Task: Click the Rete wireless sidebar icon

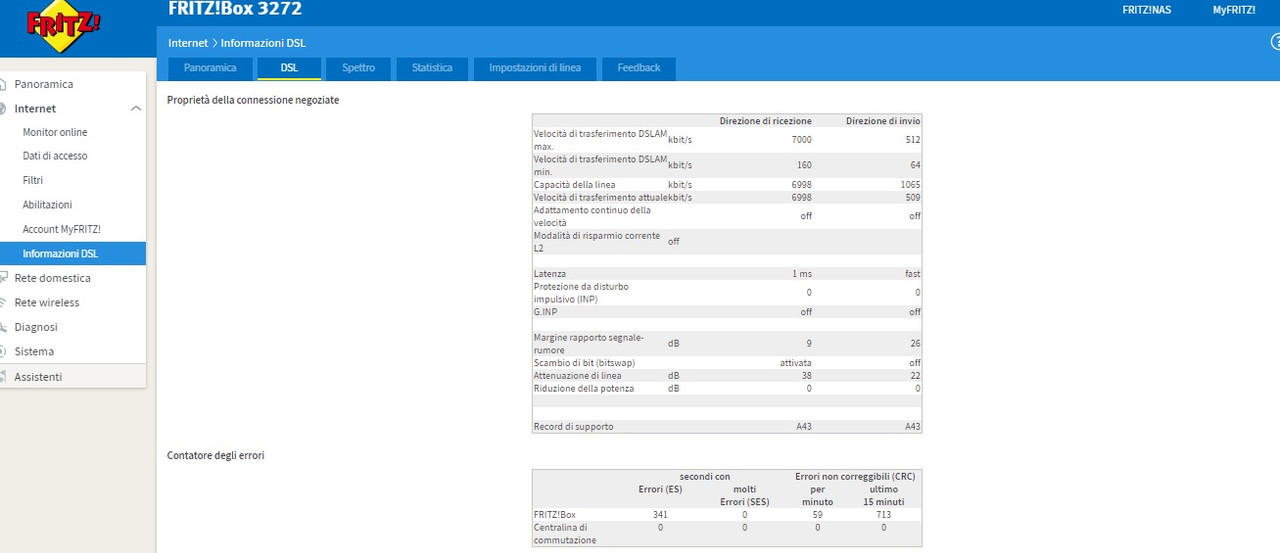Action: tap(4, 302)
